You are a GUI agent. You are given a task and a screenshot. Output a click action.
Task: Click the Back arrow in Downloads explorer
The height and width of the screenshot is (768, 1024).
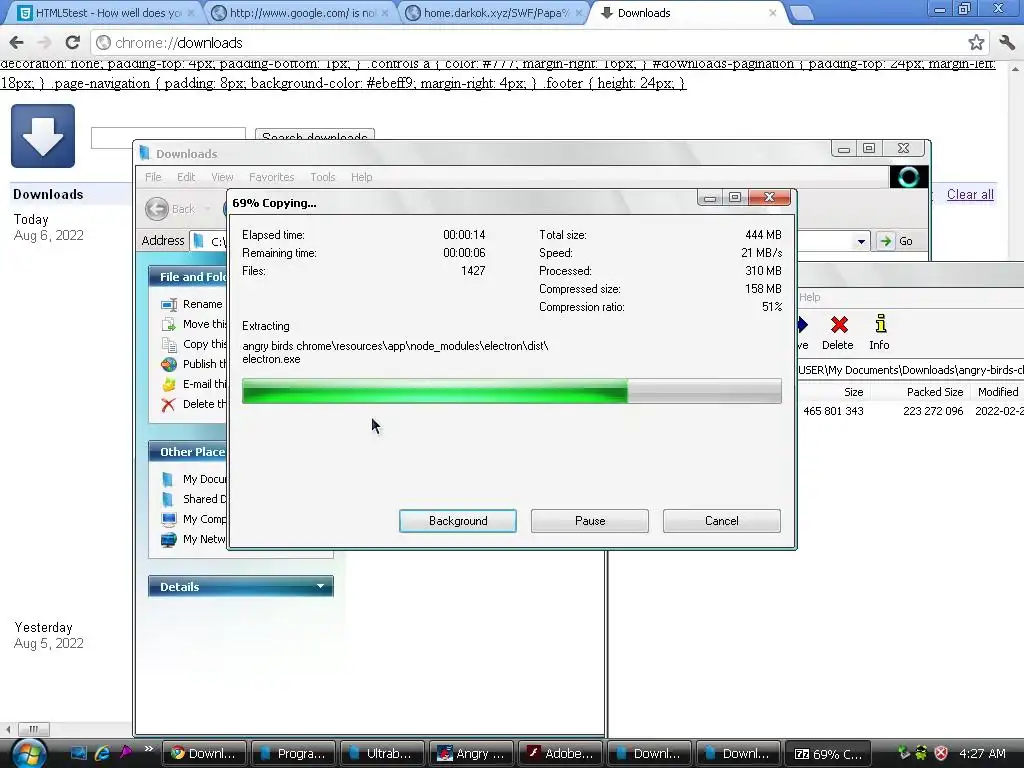point(157,209)
